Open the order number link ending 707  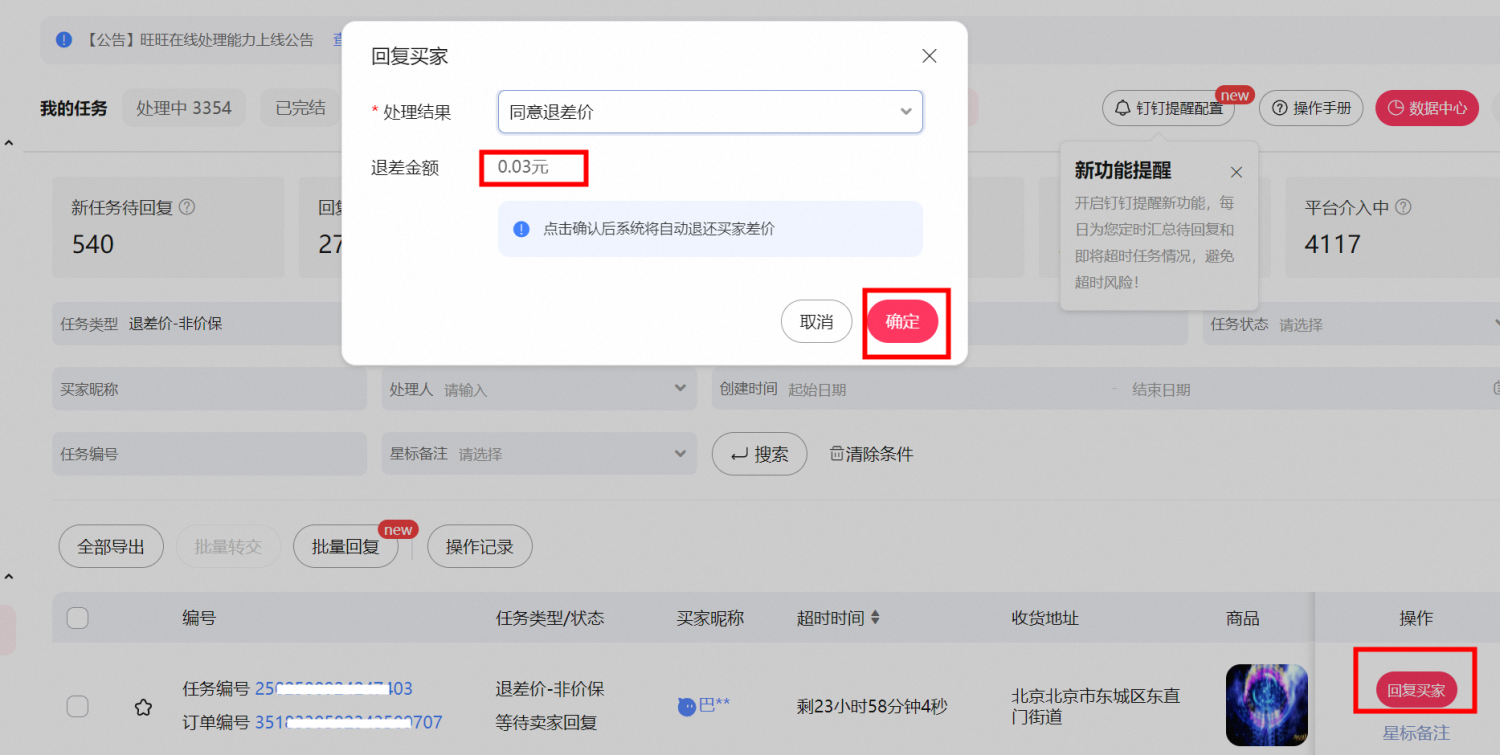tap(346, 722)
